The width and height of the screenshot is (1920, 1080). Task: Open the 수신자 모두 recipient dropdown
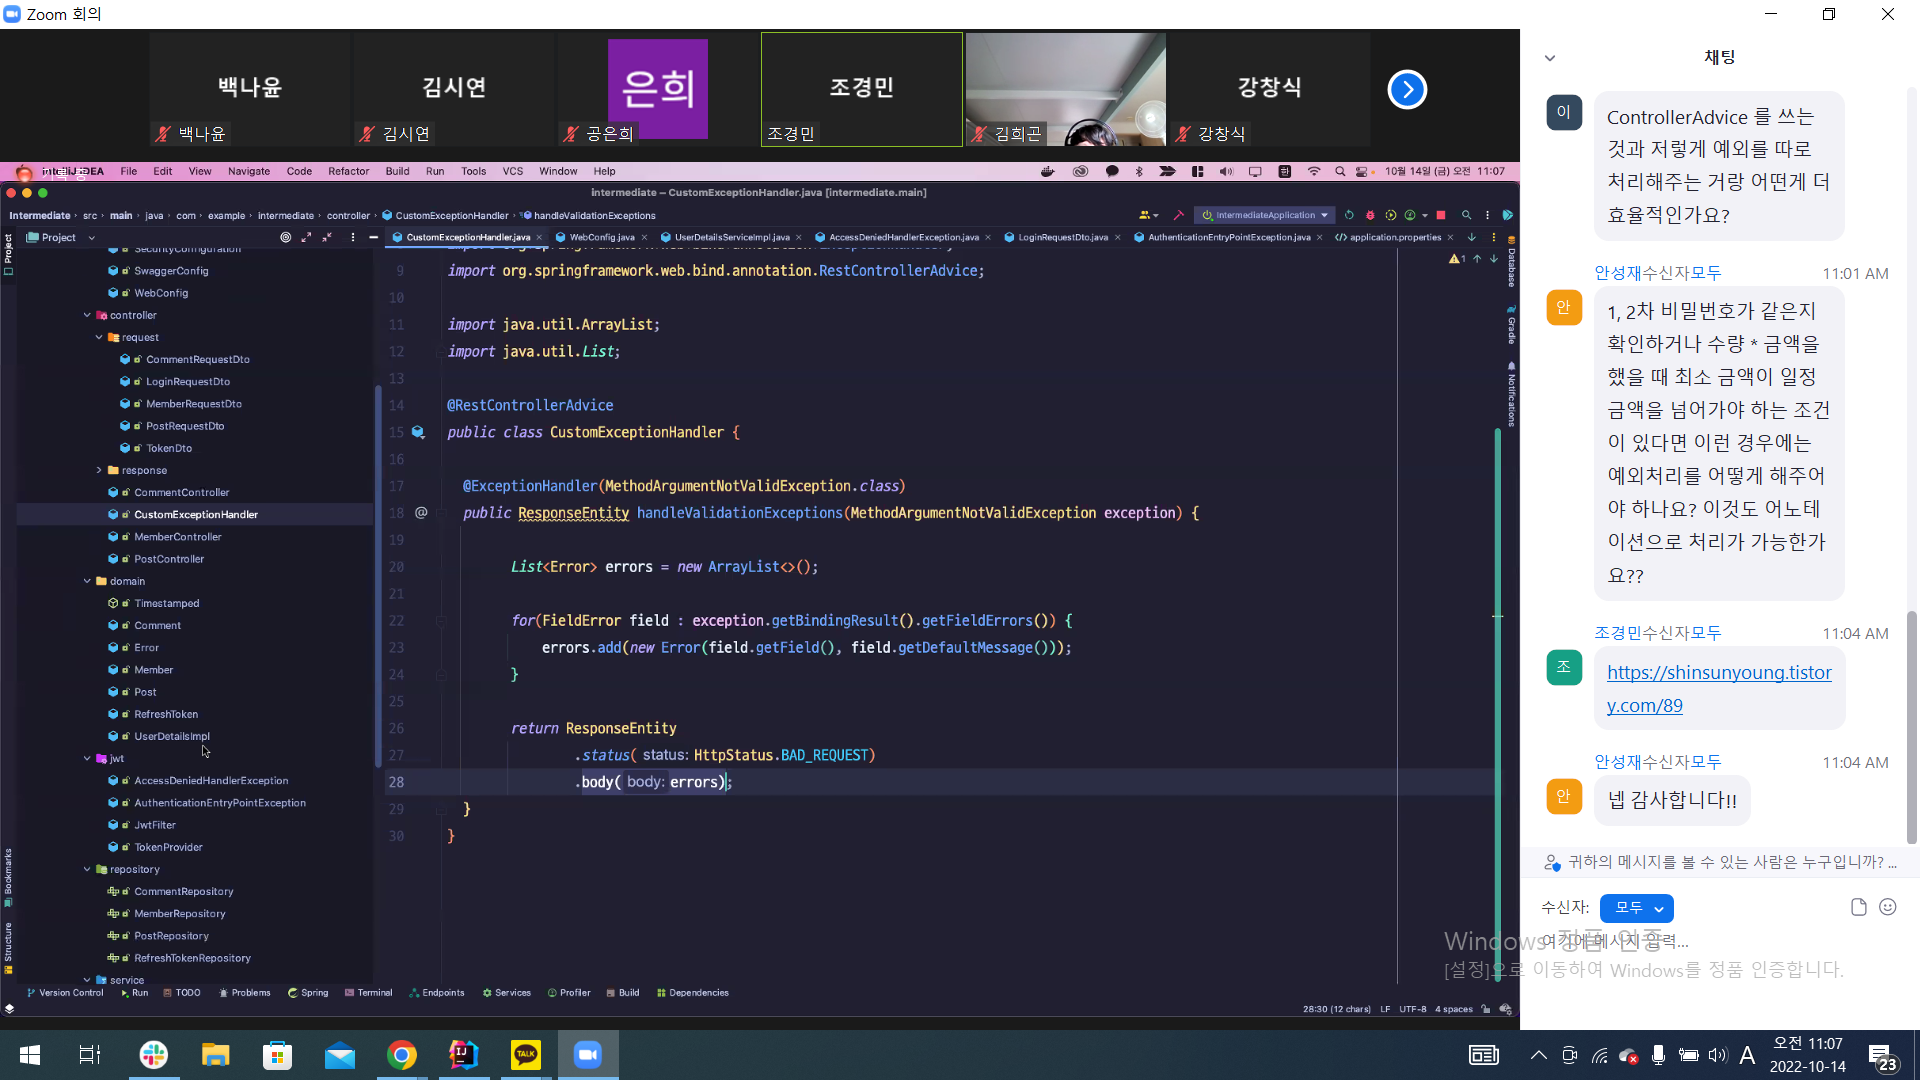tap(1637, 908)
